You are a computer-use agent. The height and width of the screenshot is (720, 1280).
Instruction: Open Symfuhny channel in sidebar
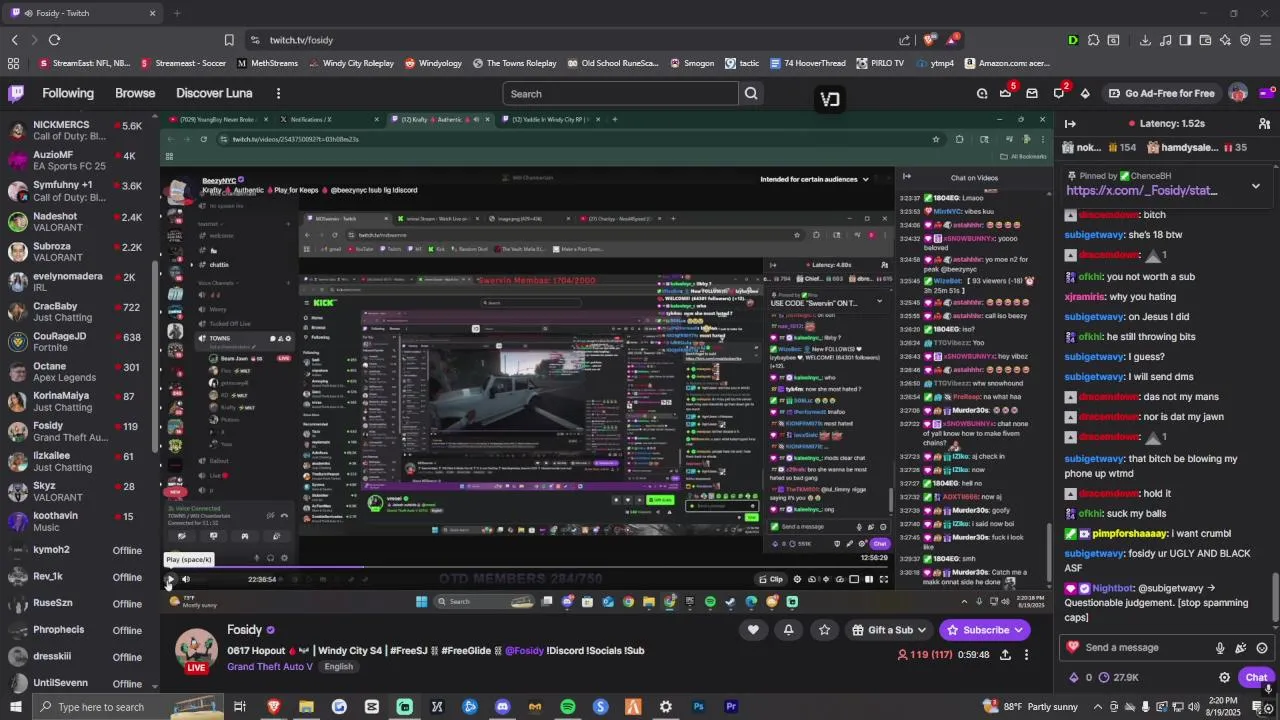pyautogui.click(x=80, y=191)
